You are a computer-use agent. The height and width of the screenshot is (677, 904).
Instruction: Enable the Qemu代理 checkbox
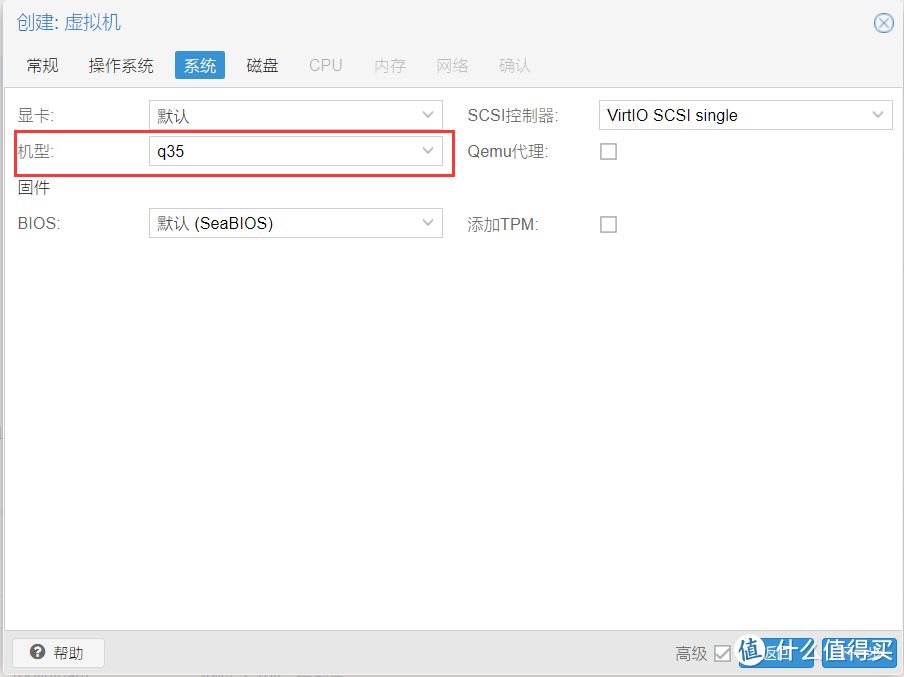click(608, 151)
